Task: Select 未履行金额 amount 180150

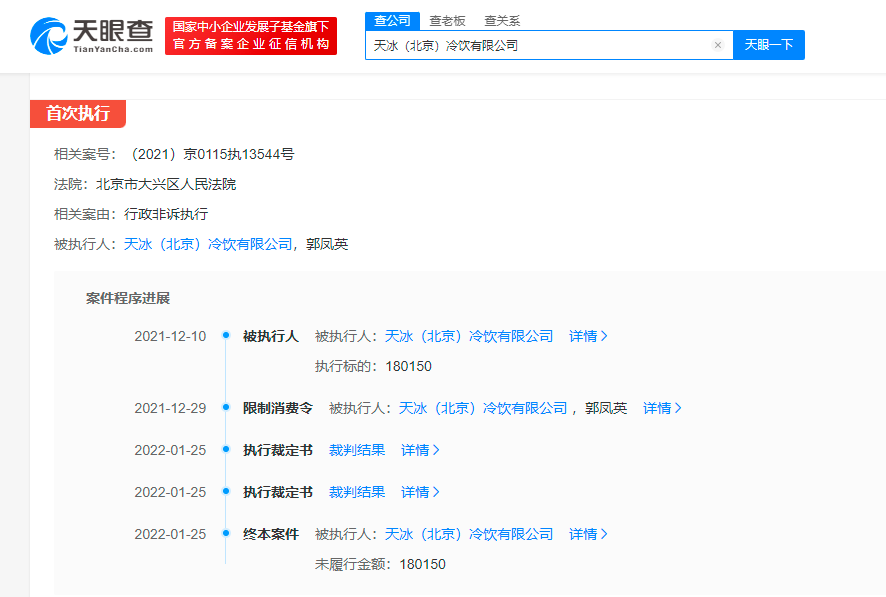Action: point(423,565)
